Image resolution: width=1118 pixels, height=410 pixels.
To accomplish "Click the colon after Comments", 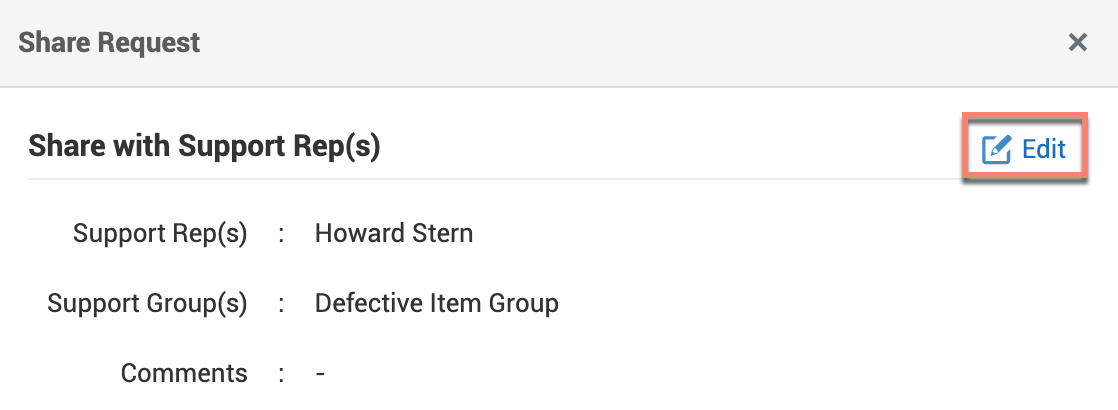I will 282,373.
